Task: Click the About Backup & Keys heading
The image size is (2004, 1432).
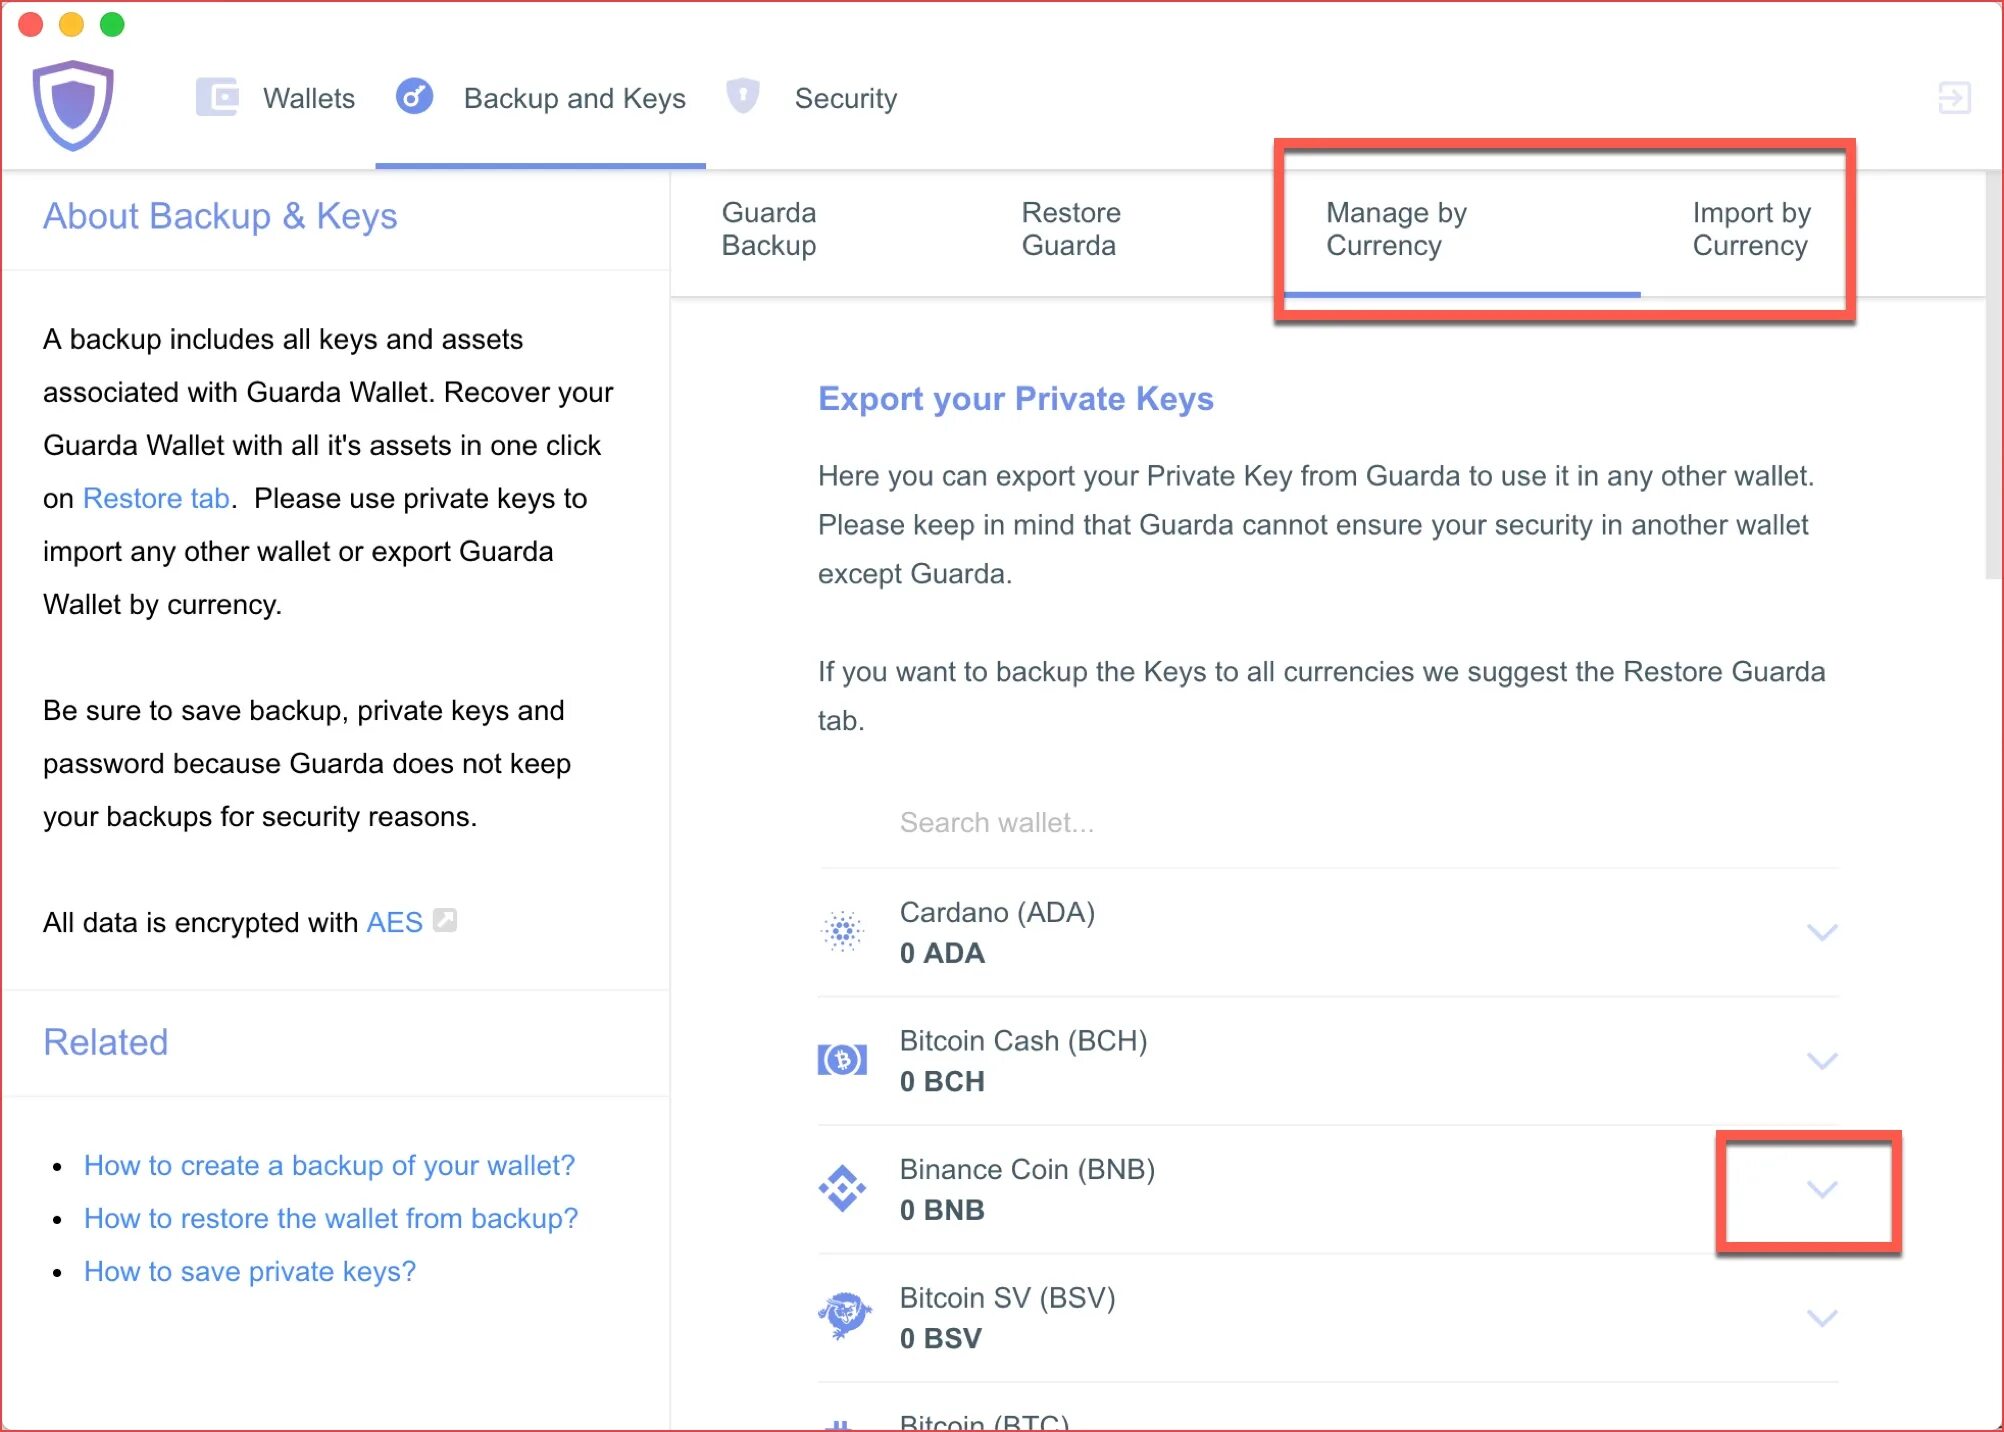Action: [220, 216]
